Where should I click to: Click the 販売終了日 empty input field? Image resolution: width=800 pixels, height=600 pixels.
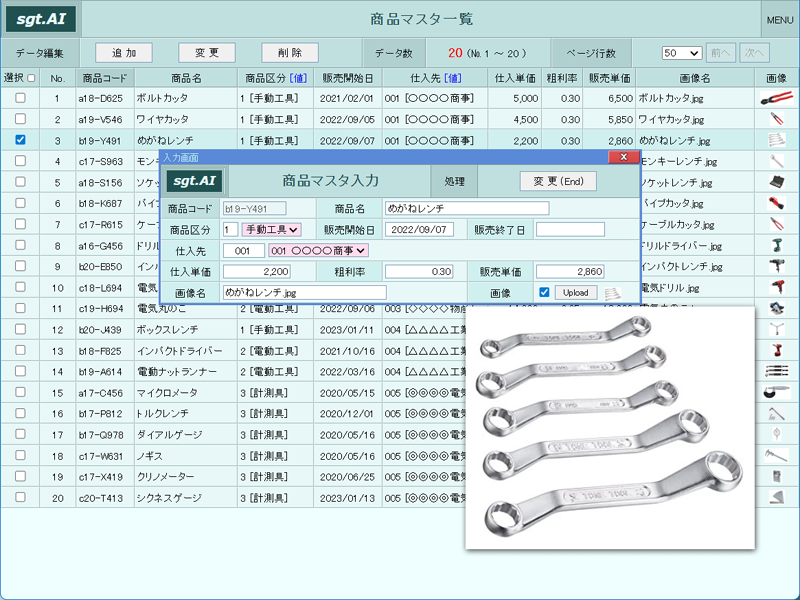click(570, 230)
